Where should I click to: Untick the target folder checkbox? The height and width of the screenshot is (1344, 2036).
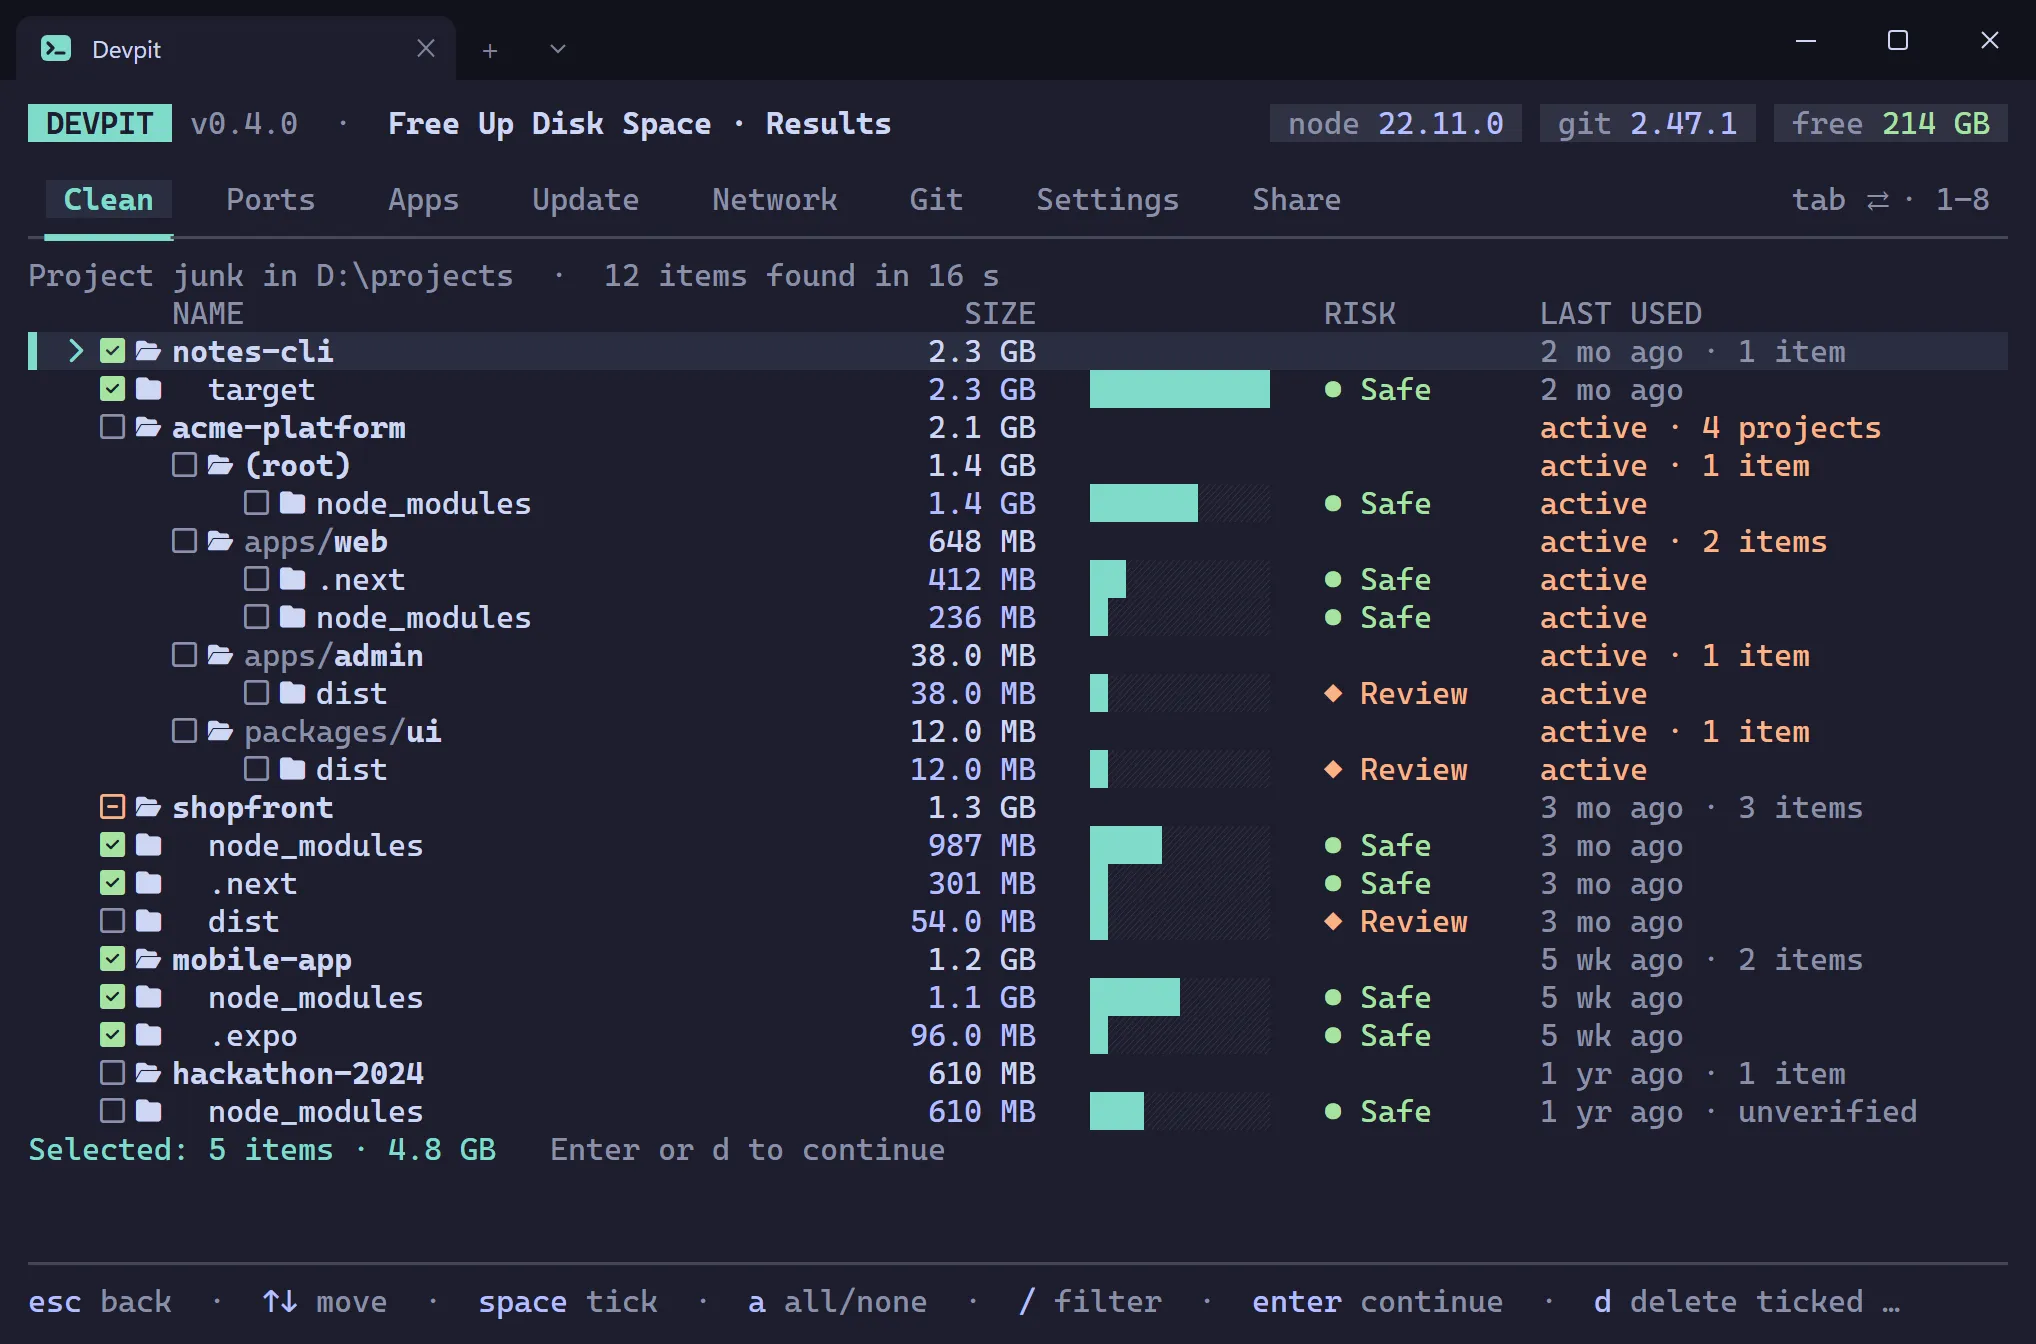[x=112, y=389]
